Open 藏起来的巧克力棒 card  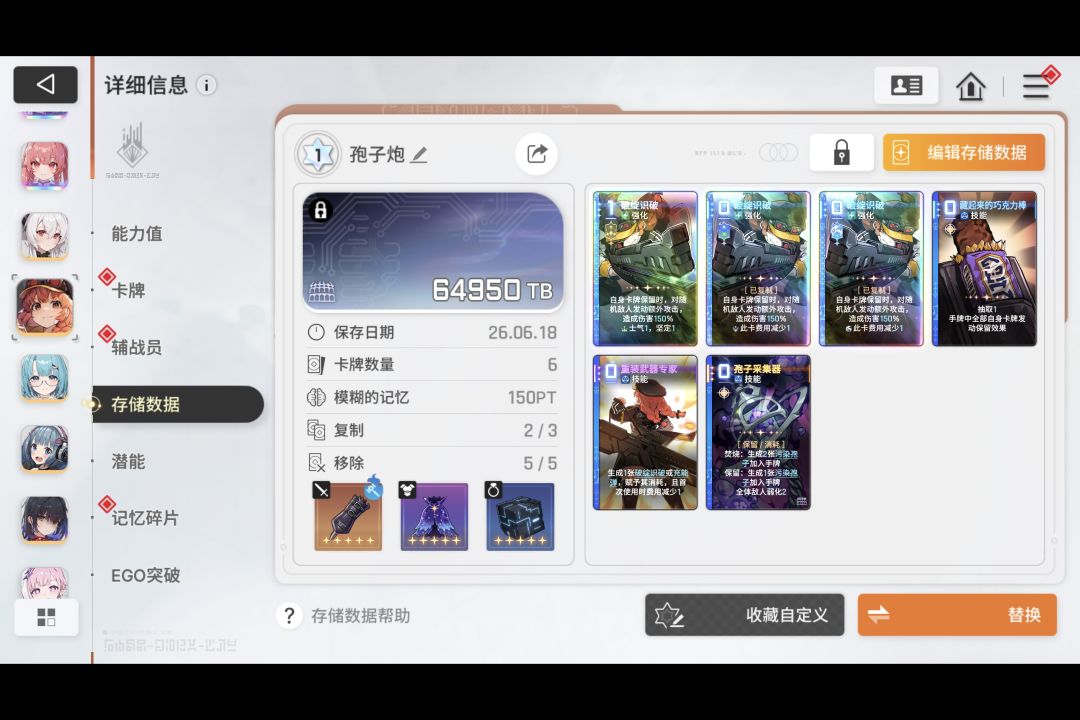click(984, 269)
